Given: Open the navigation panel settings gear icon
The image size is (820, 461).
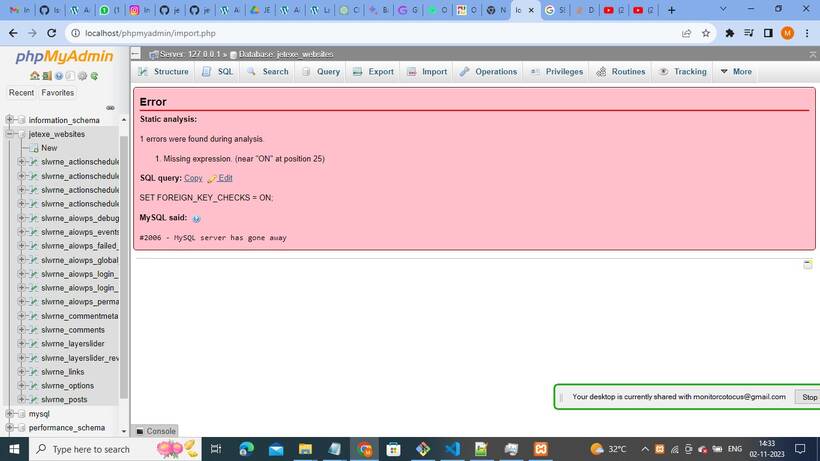Looking at the screenshot, I should coord(83,76).
